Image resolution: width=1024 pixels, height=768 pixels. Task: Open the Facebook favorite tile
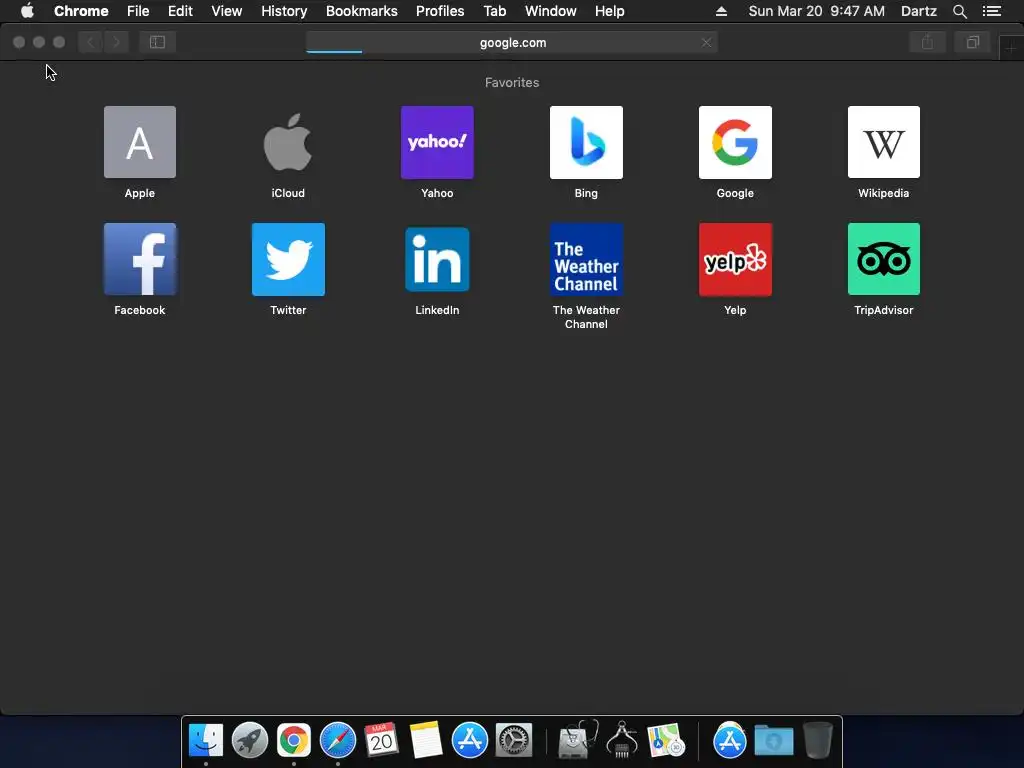pos(140,259)
